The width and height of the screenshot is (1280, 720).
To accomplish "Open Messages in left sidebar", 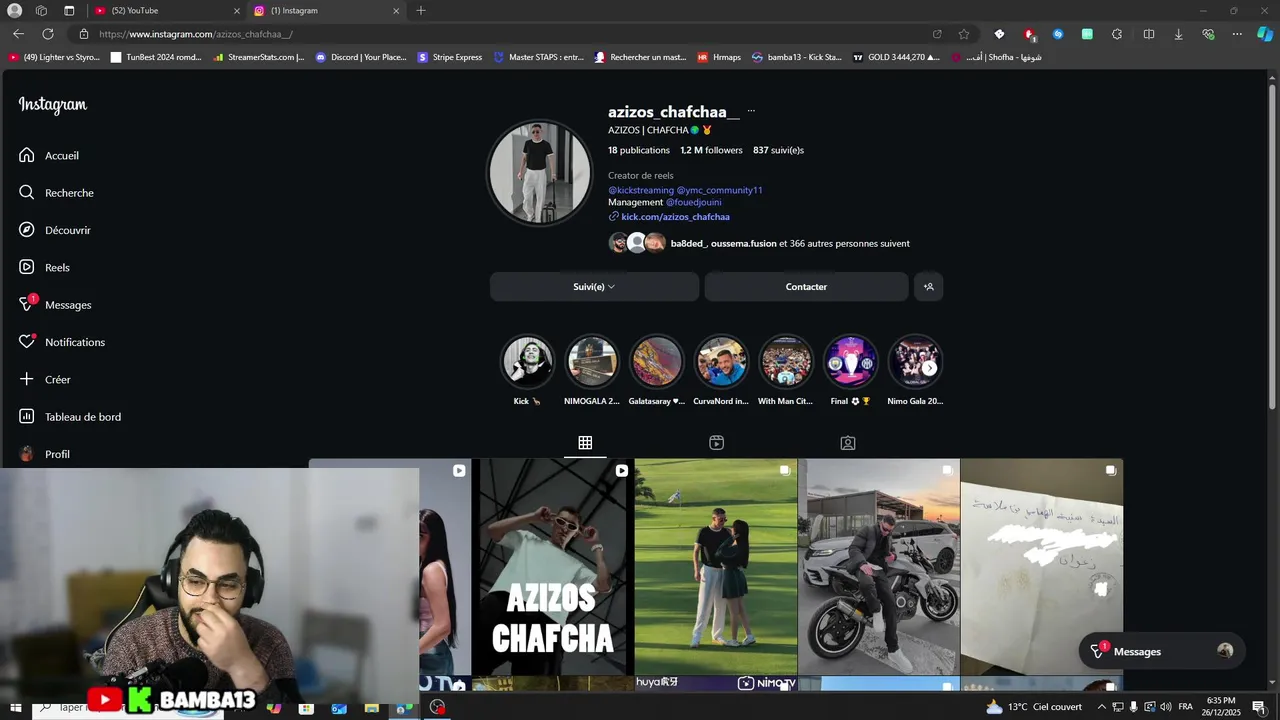I will (55, 304).
